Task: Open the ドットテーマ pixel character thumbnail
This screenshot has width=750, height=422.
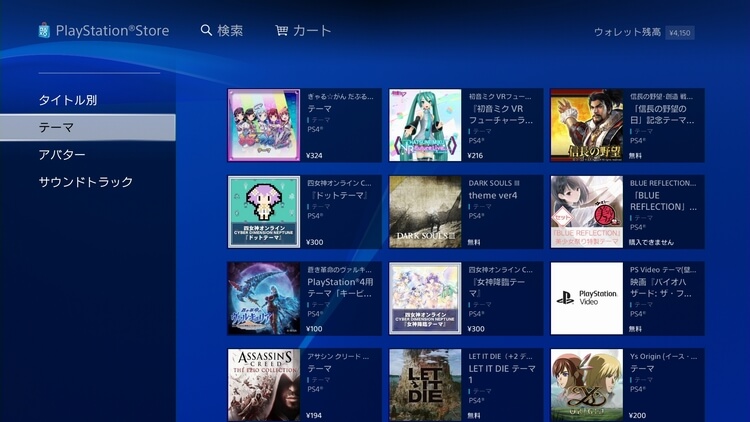Action: [x=264, y=212]
